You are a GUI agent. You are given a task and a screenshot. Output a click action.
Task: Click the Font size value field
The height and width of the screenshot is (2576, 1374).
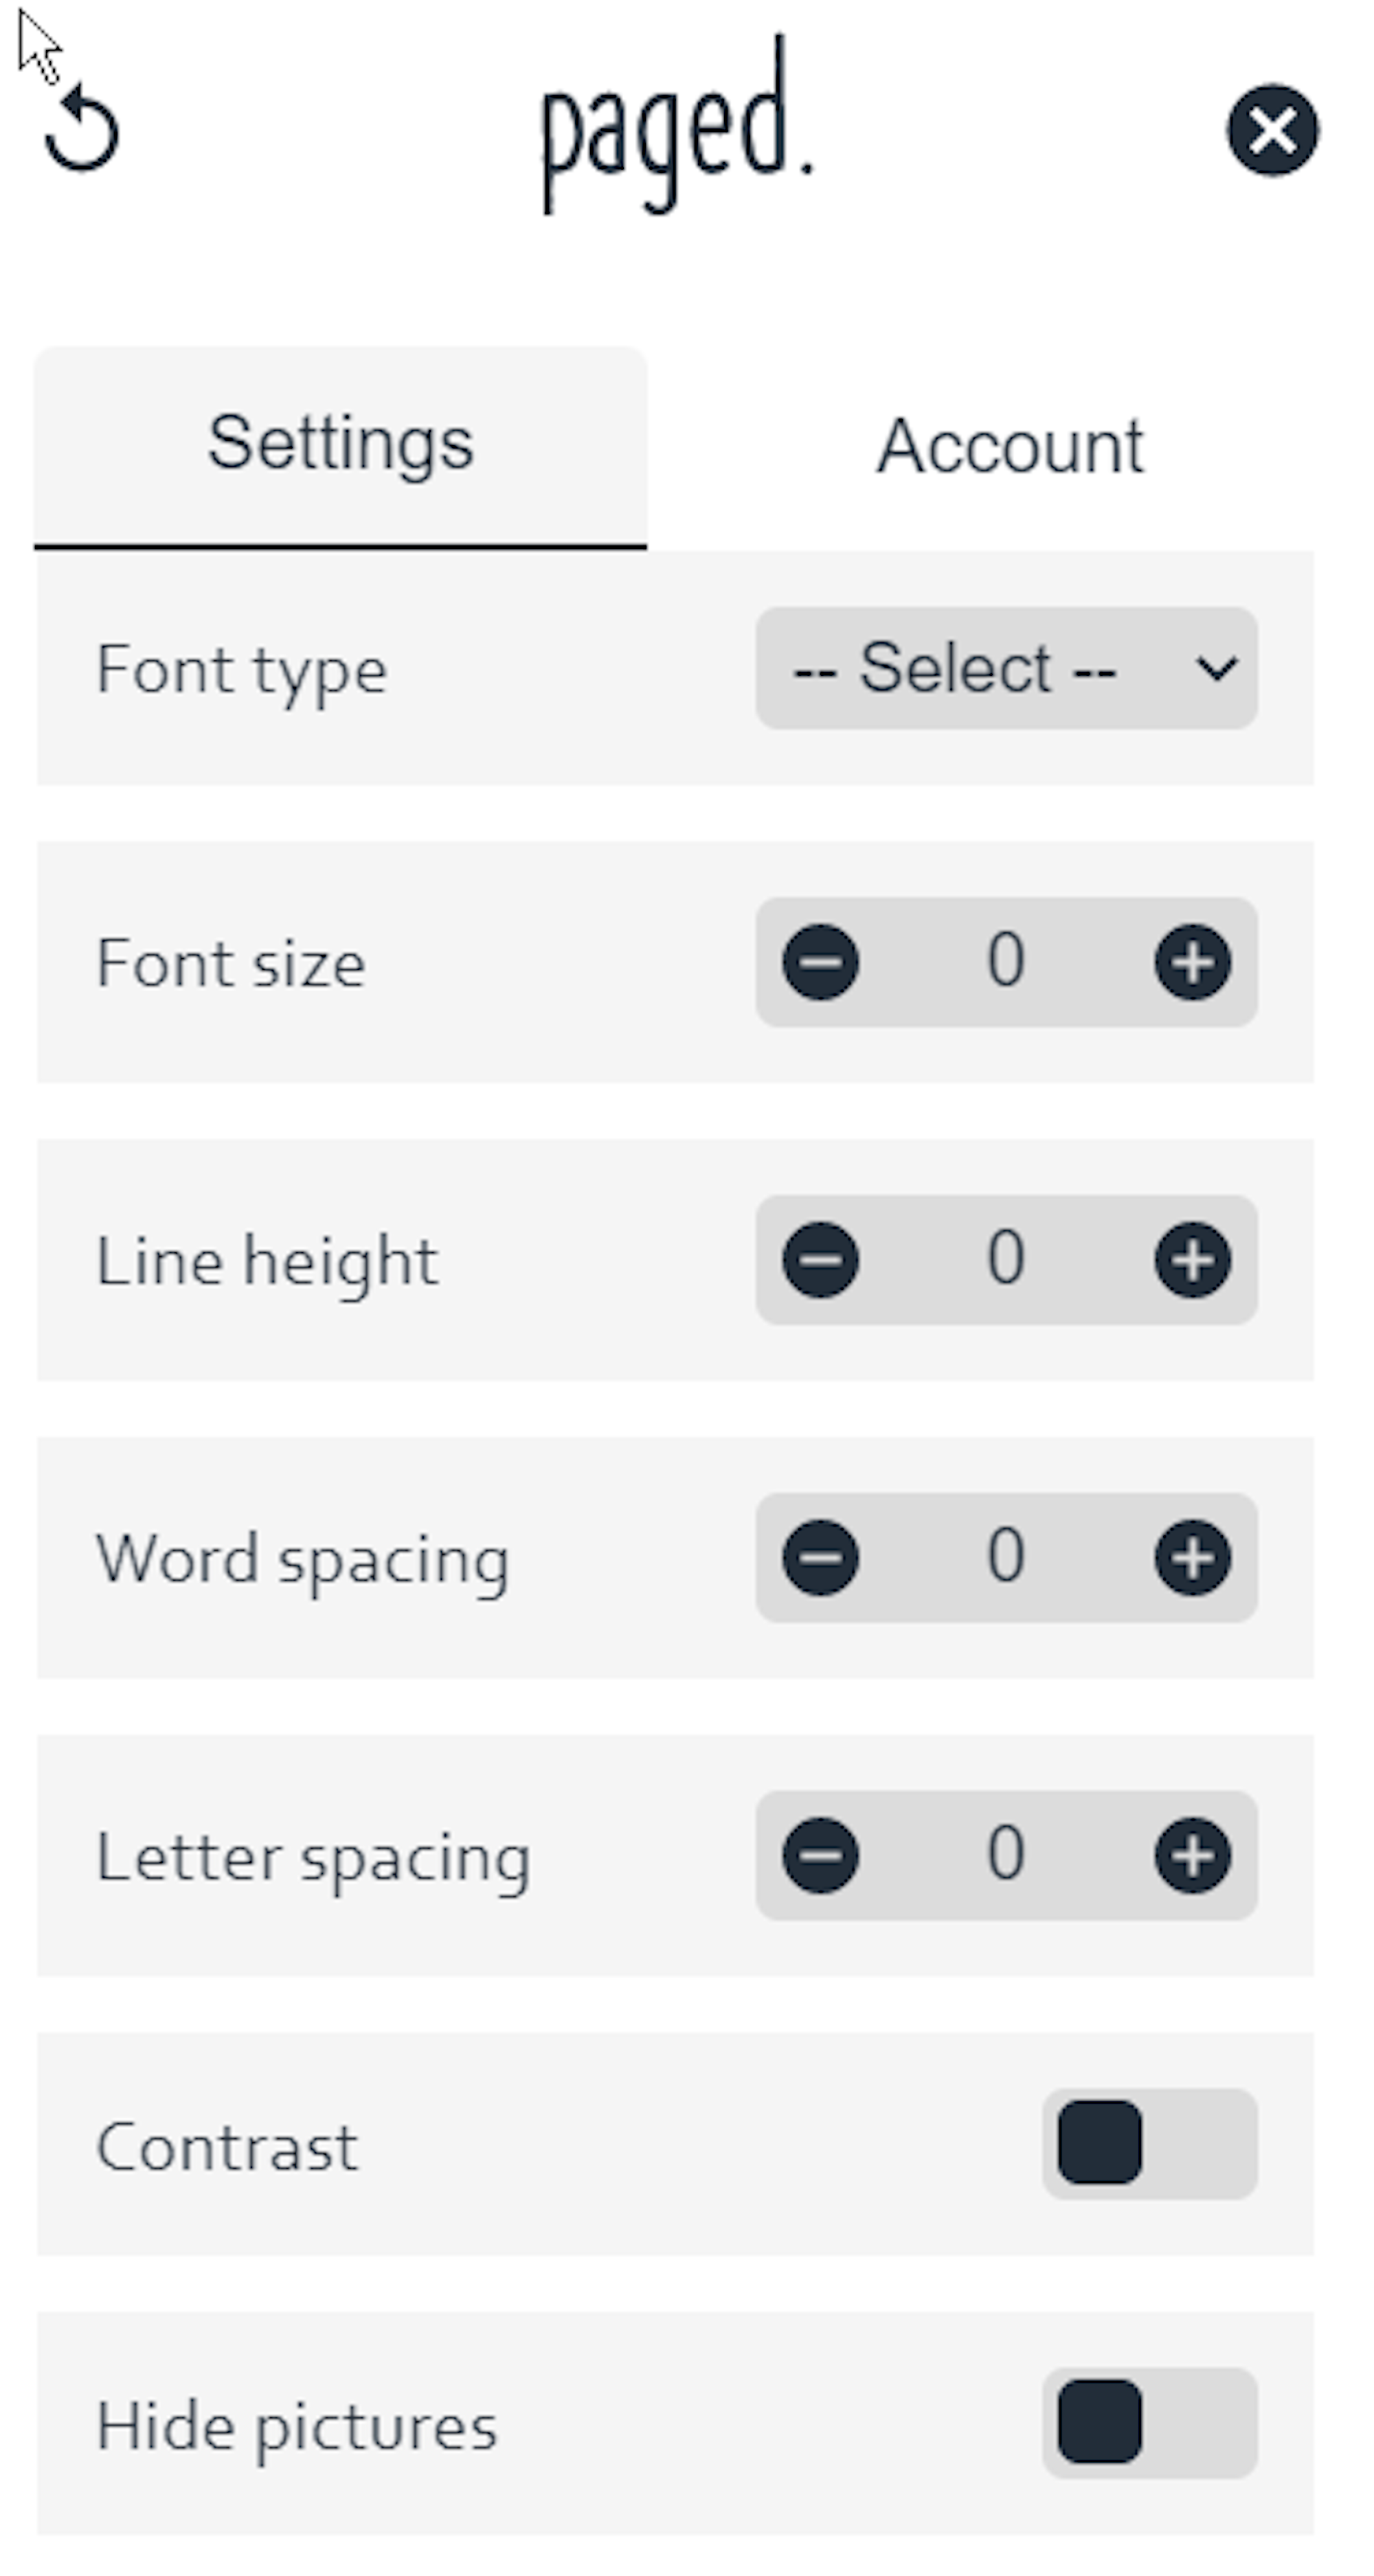[x=1006, y=962]
